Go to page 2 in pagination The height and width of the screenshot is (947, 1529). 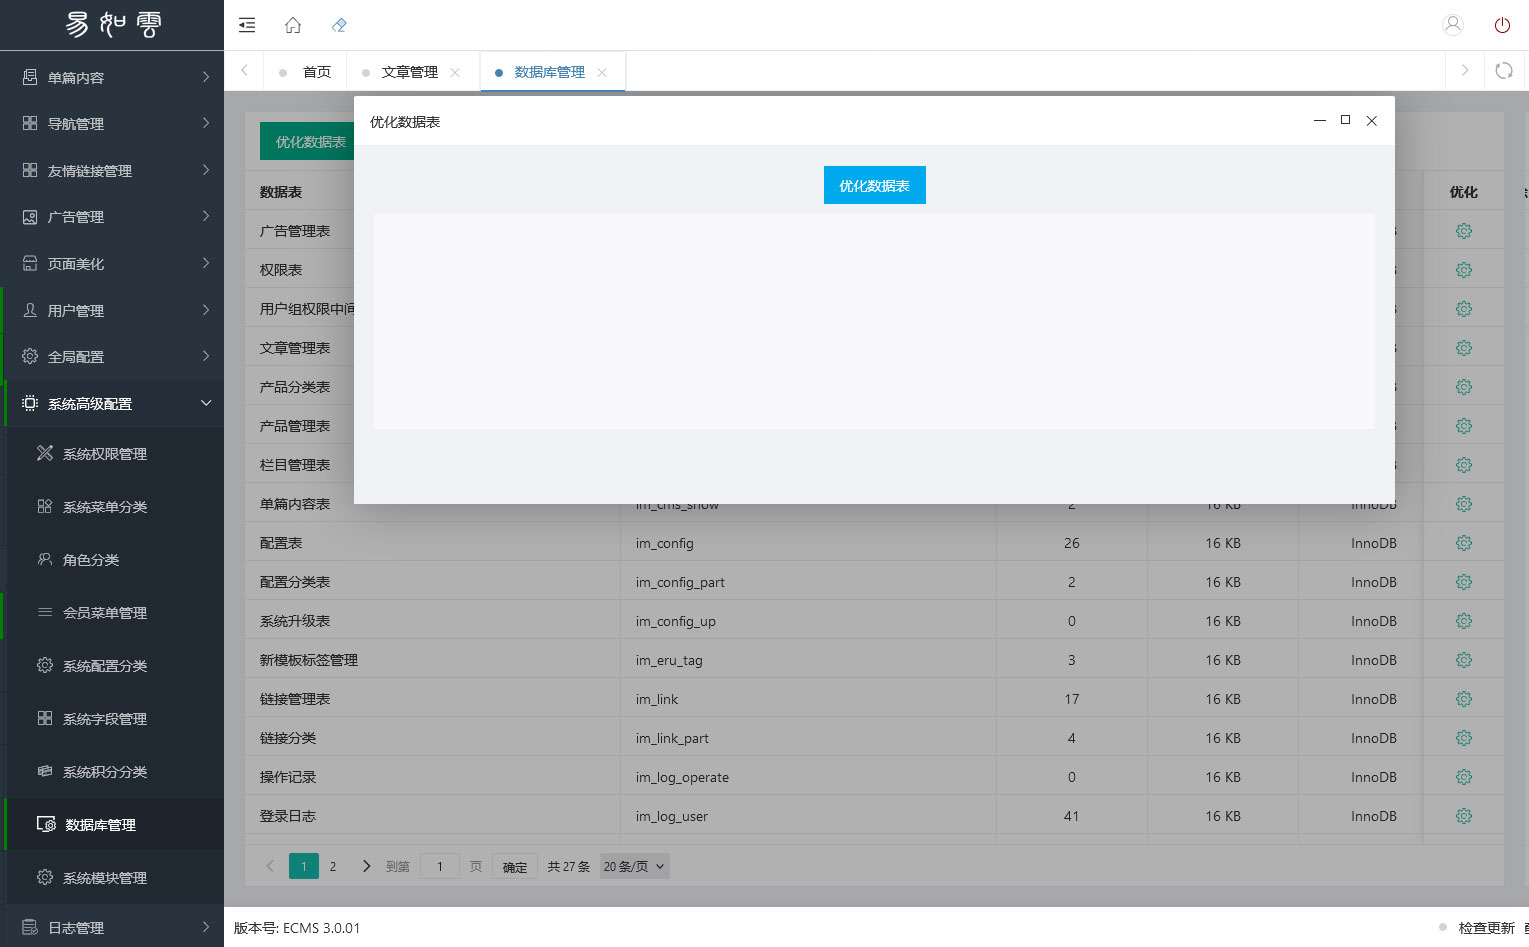333,867
